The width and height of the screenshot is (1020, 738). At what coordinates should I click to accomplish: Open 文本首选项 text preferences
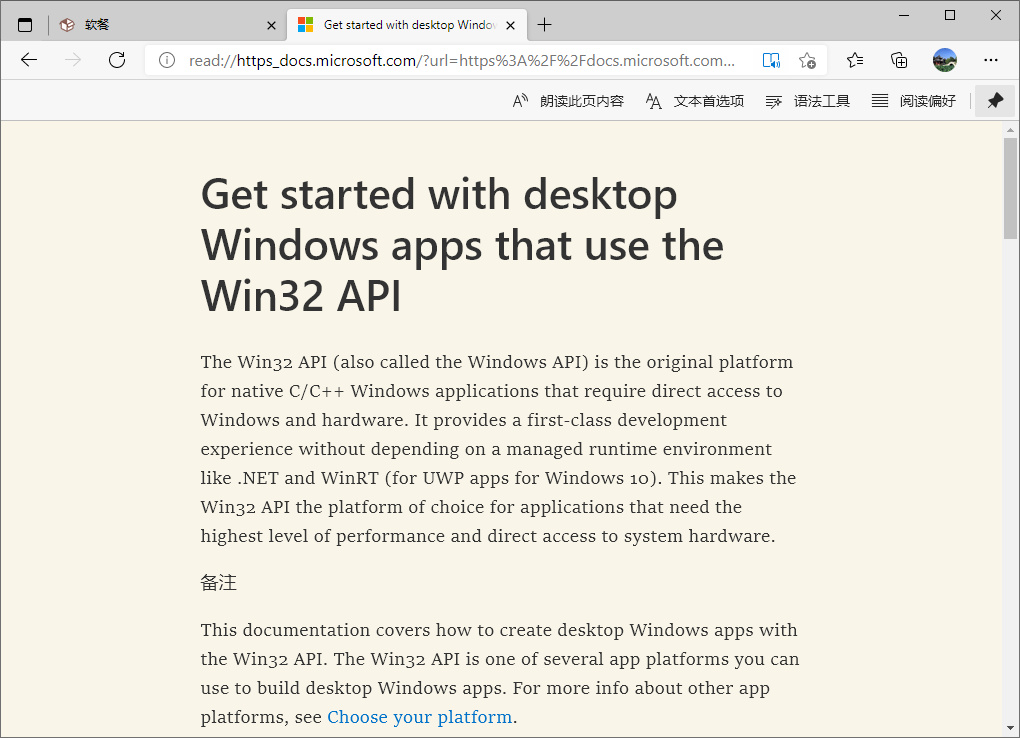coord(695,101)
